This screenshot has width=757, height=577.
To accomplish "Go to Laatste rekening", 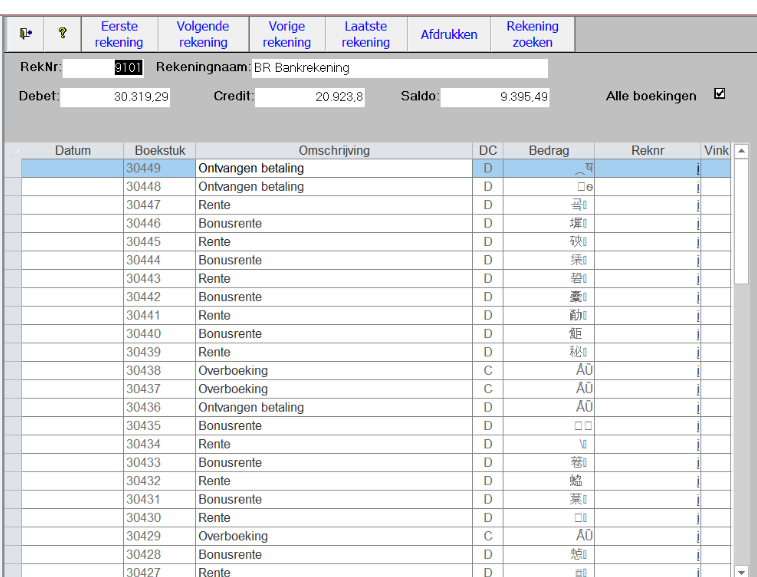I will pyautogui.click(x=365, y=34).
